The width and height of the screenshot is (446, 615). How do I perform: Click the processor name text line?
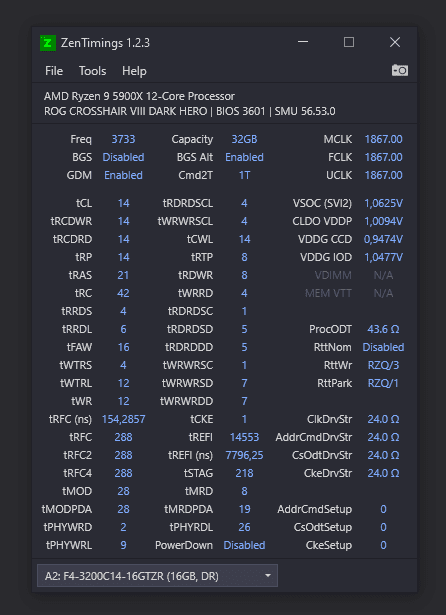tap(139, 96)
